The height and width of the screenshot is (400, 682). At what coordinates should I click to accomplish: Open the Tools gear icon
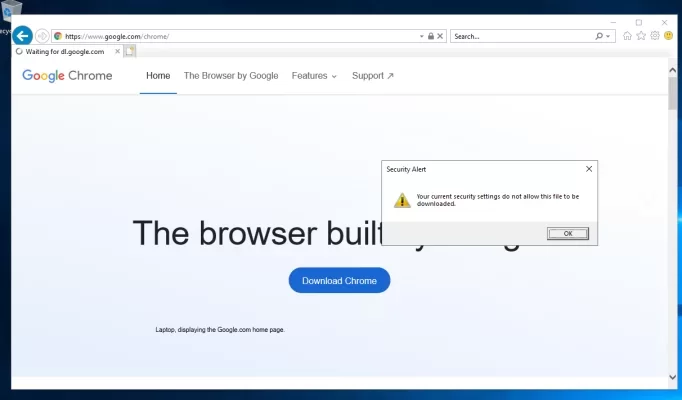coord(655,36)
